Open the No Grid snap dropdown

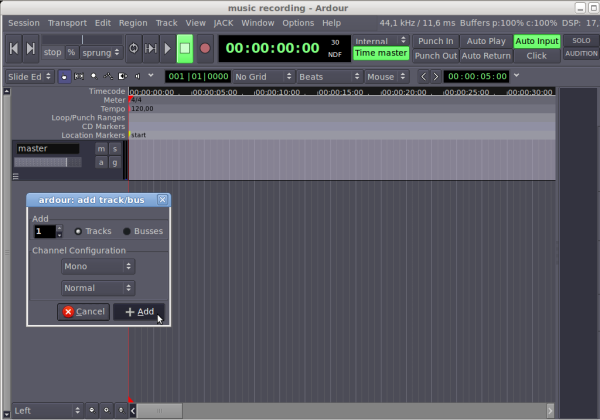264,77
